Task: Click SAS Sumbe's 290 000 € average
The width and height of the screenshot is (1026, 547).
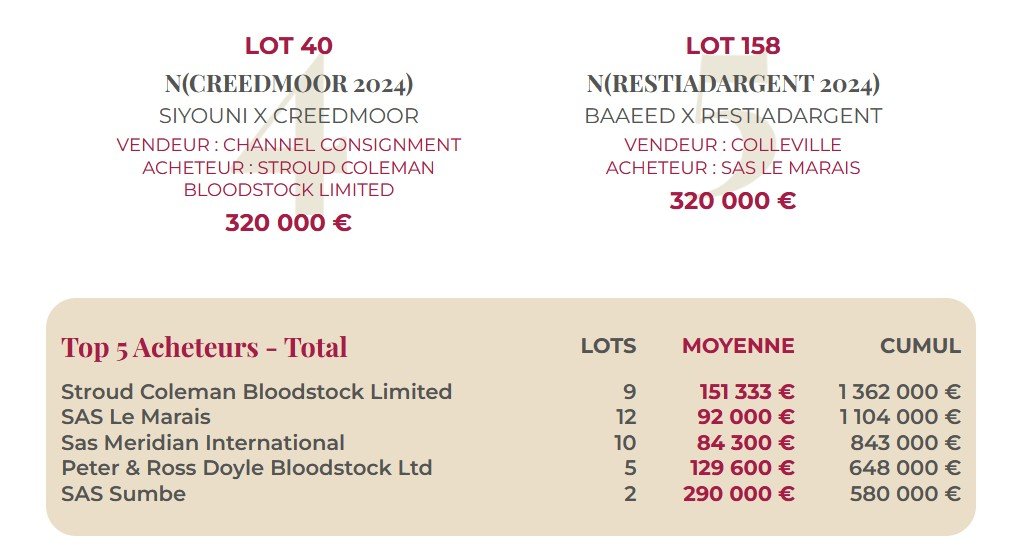Action: 739,494
